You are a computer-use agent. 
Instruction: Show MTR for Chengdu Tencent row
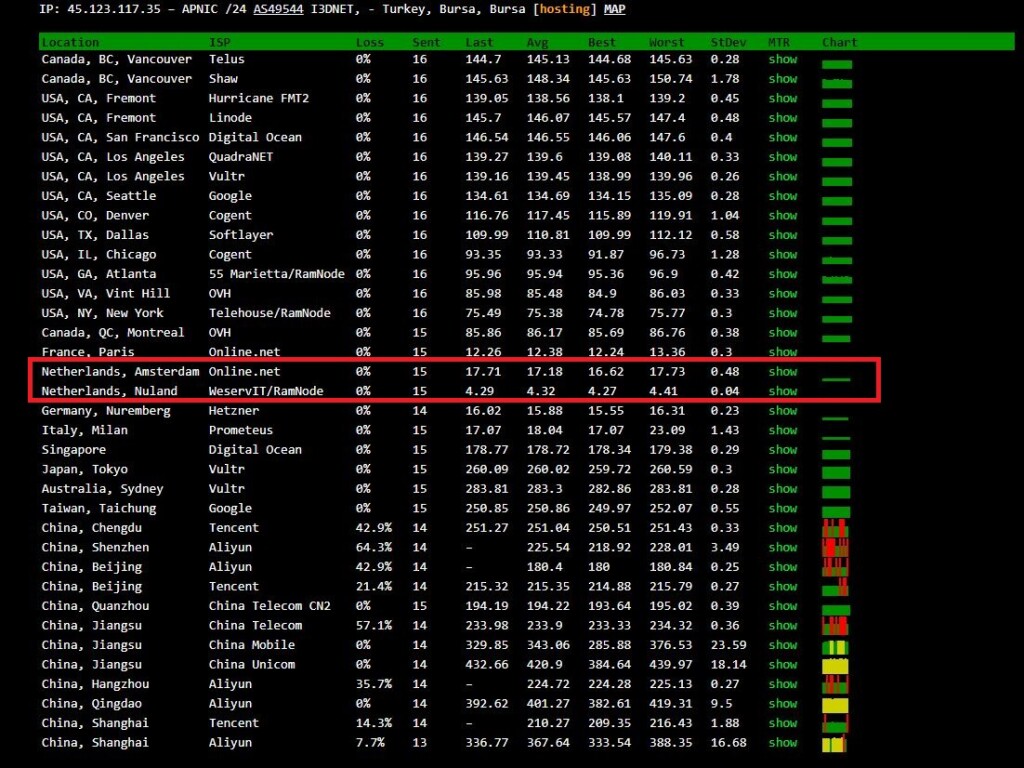coord(782,528)
